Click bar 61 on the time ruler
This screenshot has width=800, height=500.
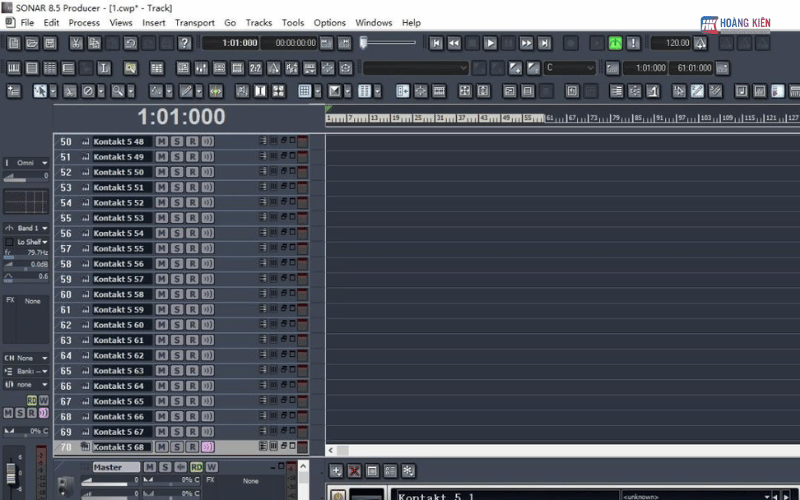pyautogui.click(x=549, y=118)
